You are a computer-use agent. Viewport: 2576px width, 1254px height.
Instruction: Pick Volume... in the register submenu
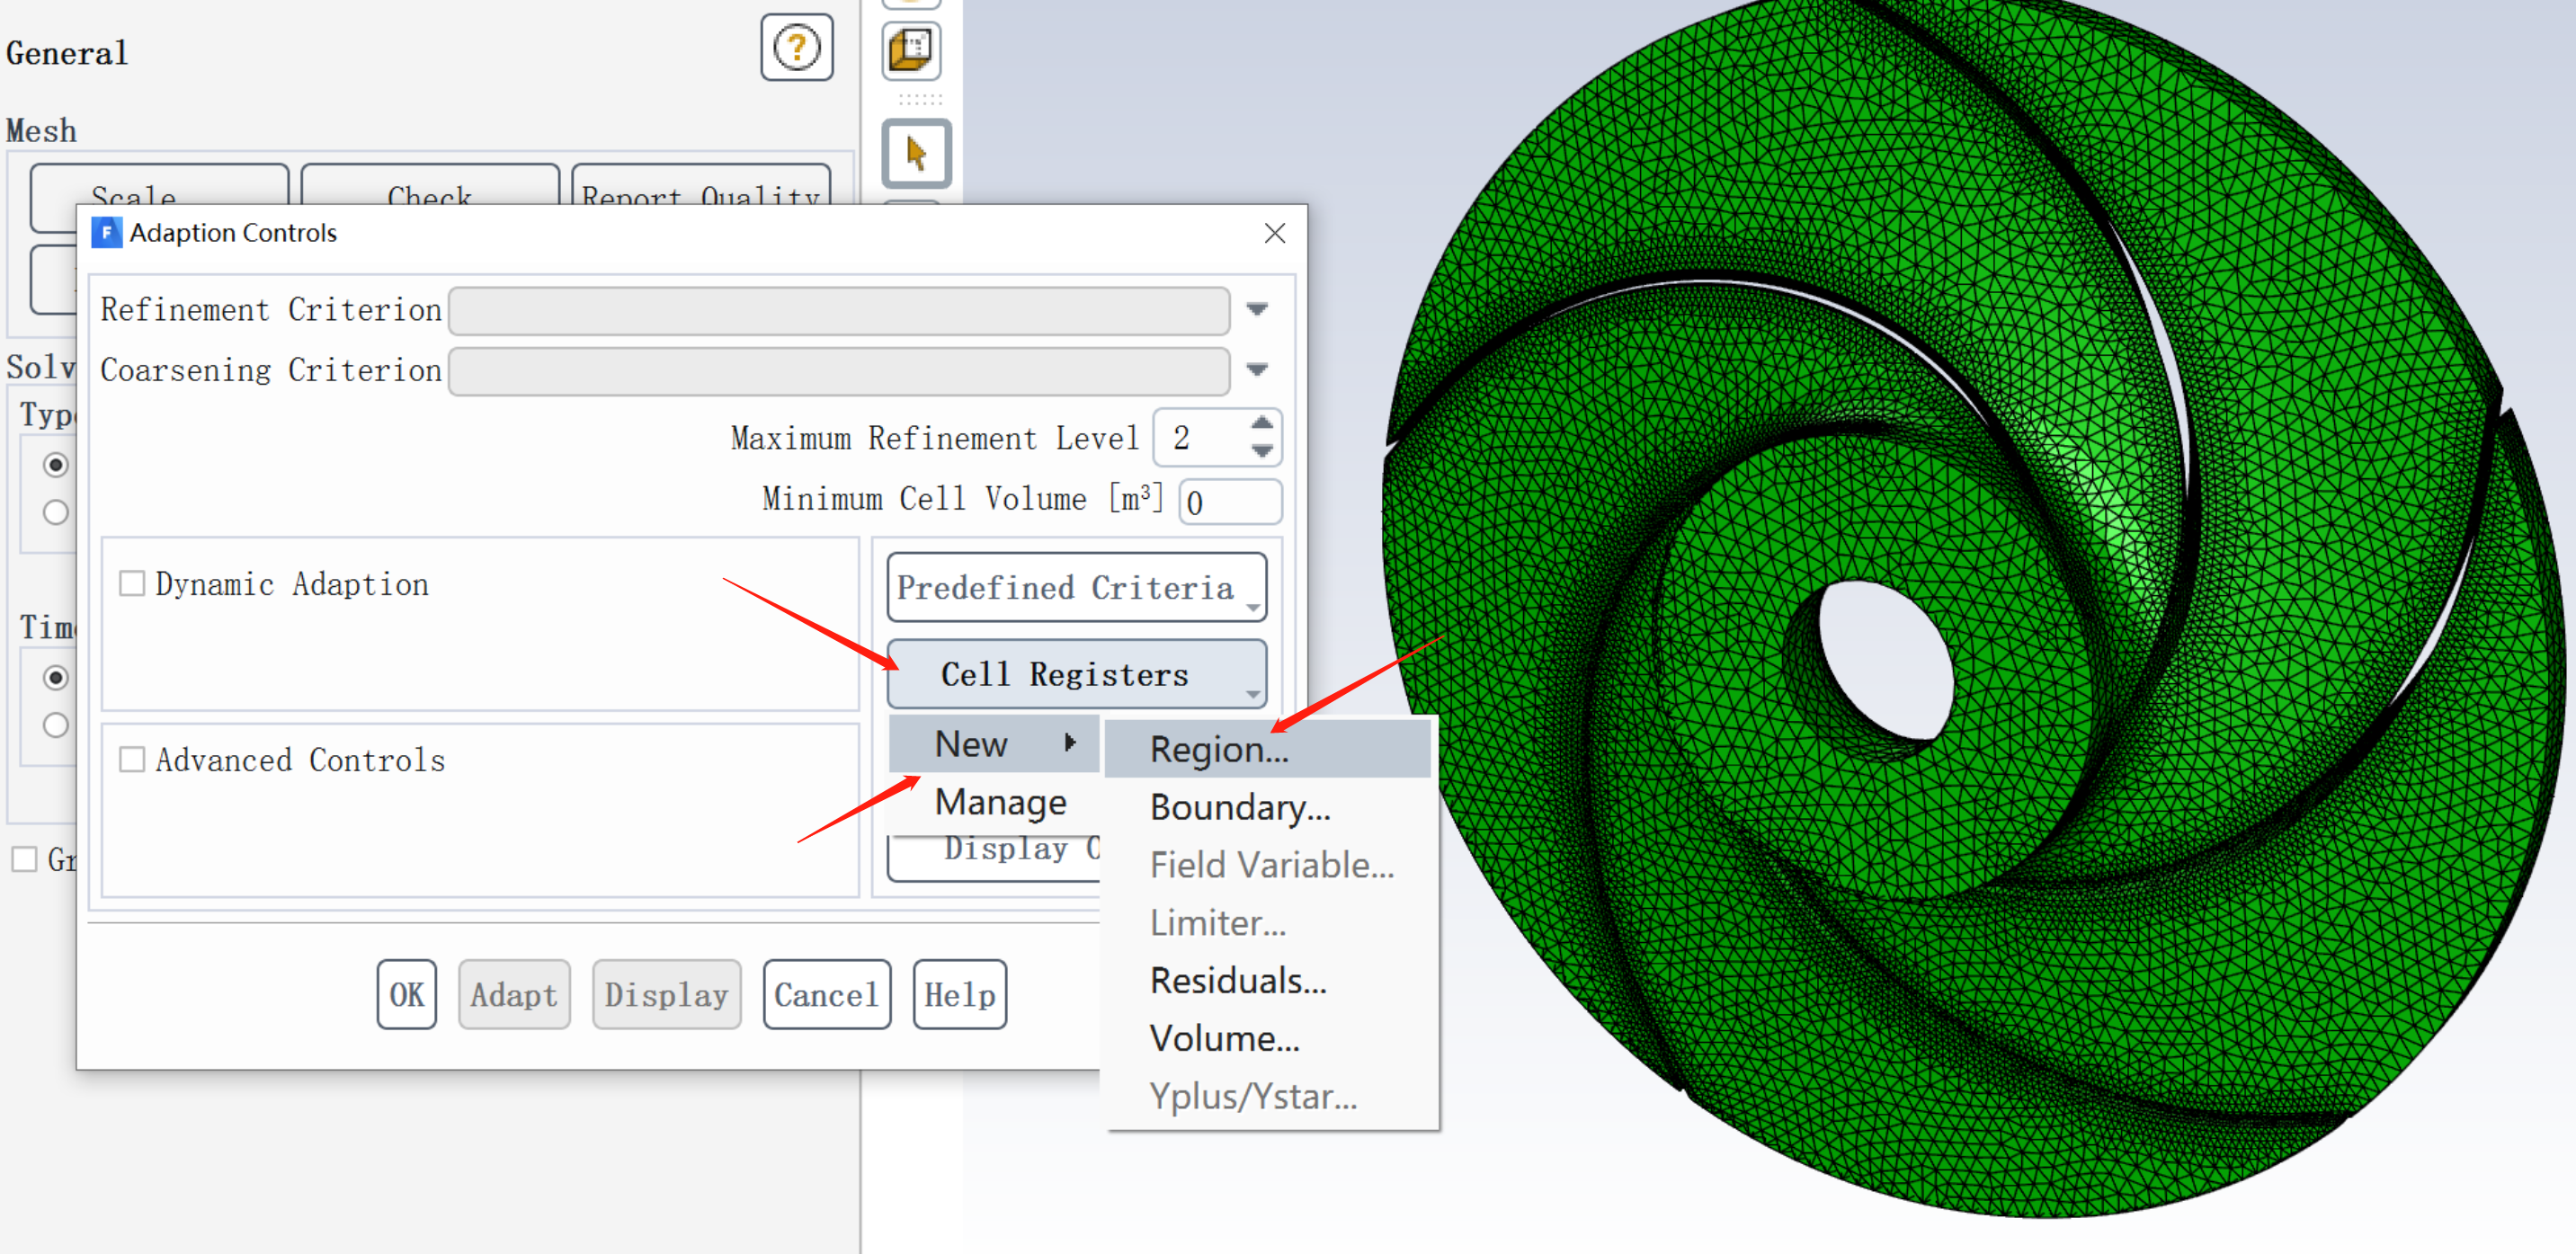[x=1224, y=1038]
